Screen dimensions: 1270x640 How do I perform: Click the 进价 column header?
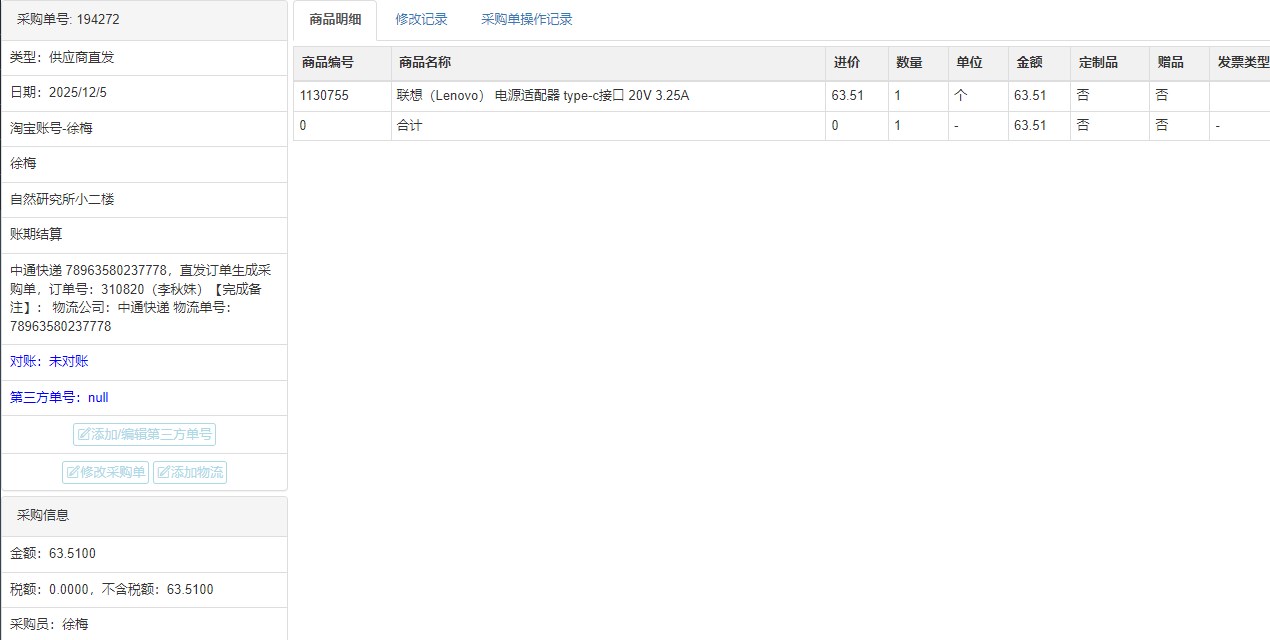coord(846,62)
